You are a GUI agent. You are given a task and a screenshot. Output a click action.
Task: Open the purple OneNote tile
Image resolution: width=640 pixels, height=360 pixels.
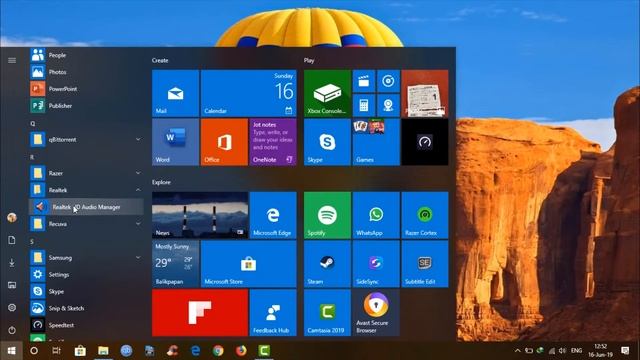pyautogui.click(x=273, y=142)
